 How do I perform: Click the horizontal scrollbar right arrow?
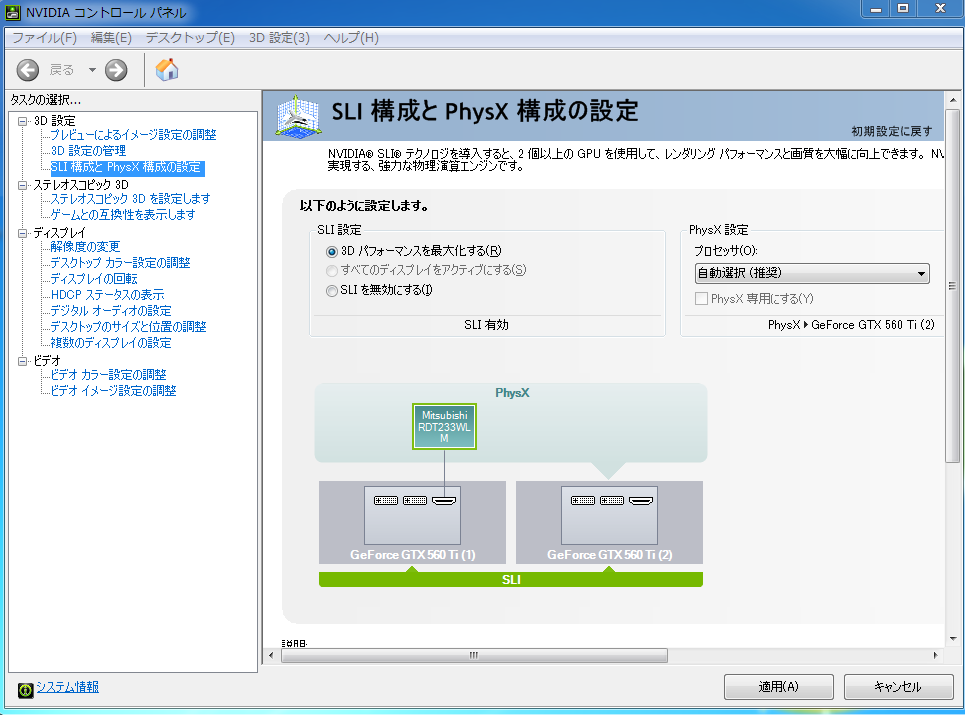(935, 655)
